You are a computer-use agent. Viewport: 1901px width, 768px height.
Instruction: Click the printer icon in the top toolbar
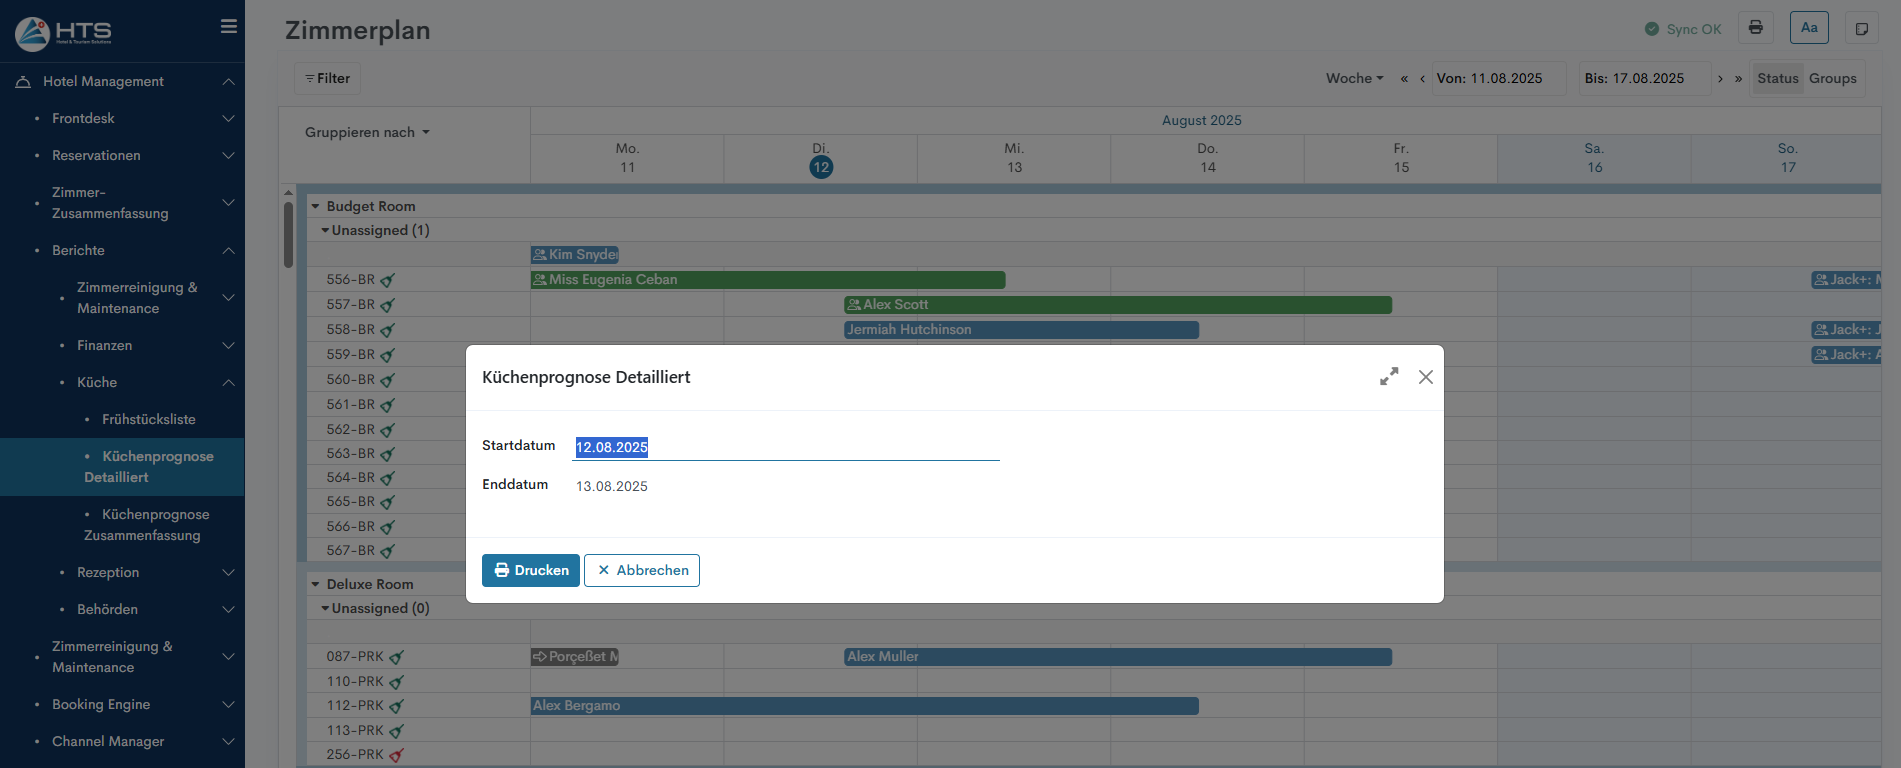1755,28
